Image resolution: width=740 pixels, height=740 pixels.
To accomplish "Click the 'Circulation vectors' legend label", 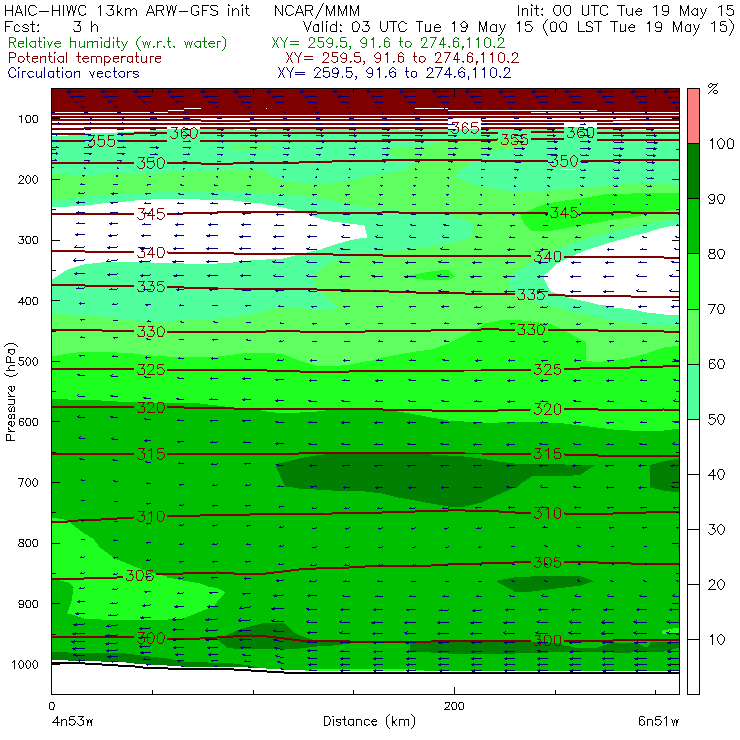I will 73,73.
